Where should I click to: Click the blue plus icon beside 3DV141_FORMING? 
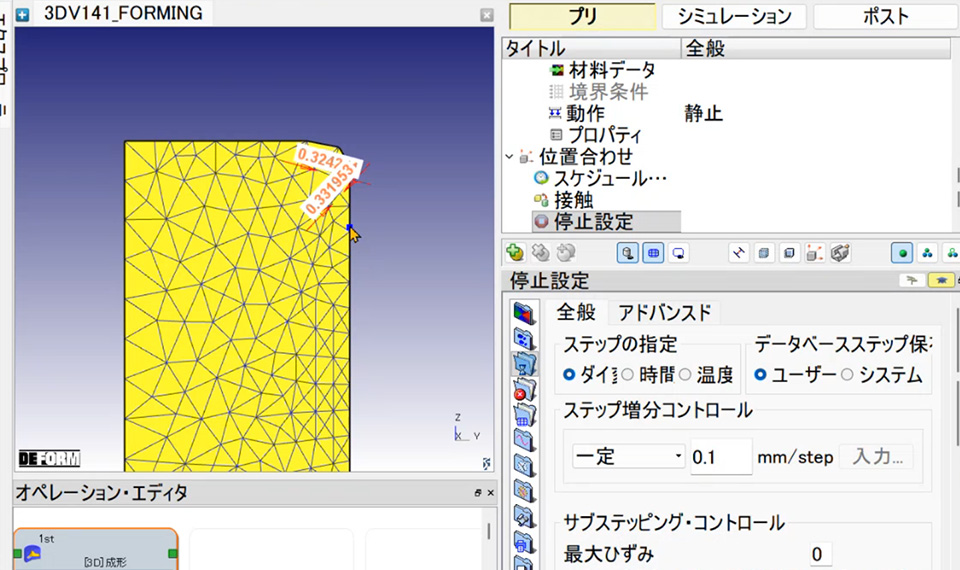pyautogui.click(x=23, y=15)
